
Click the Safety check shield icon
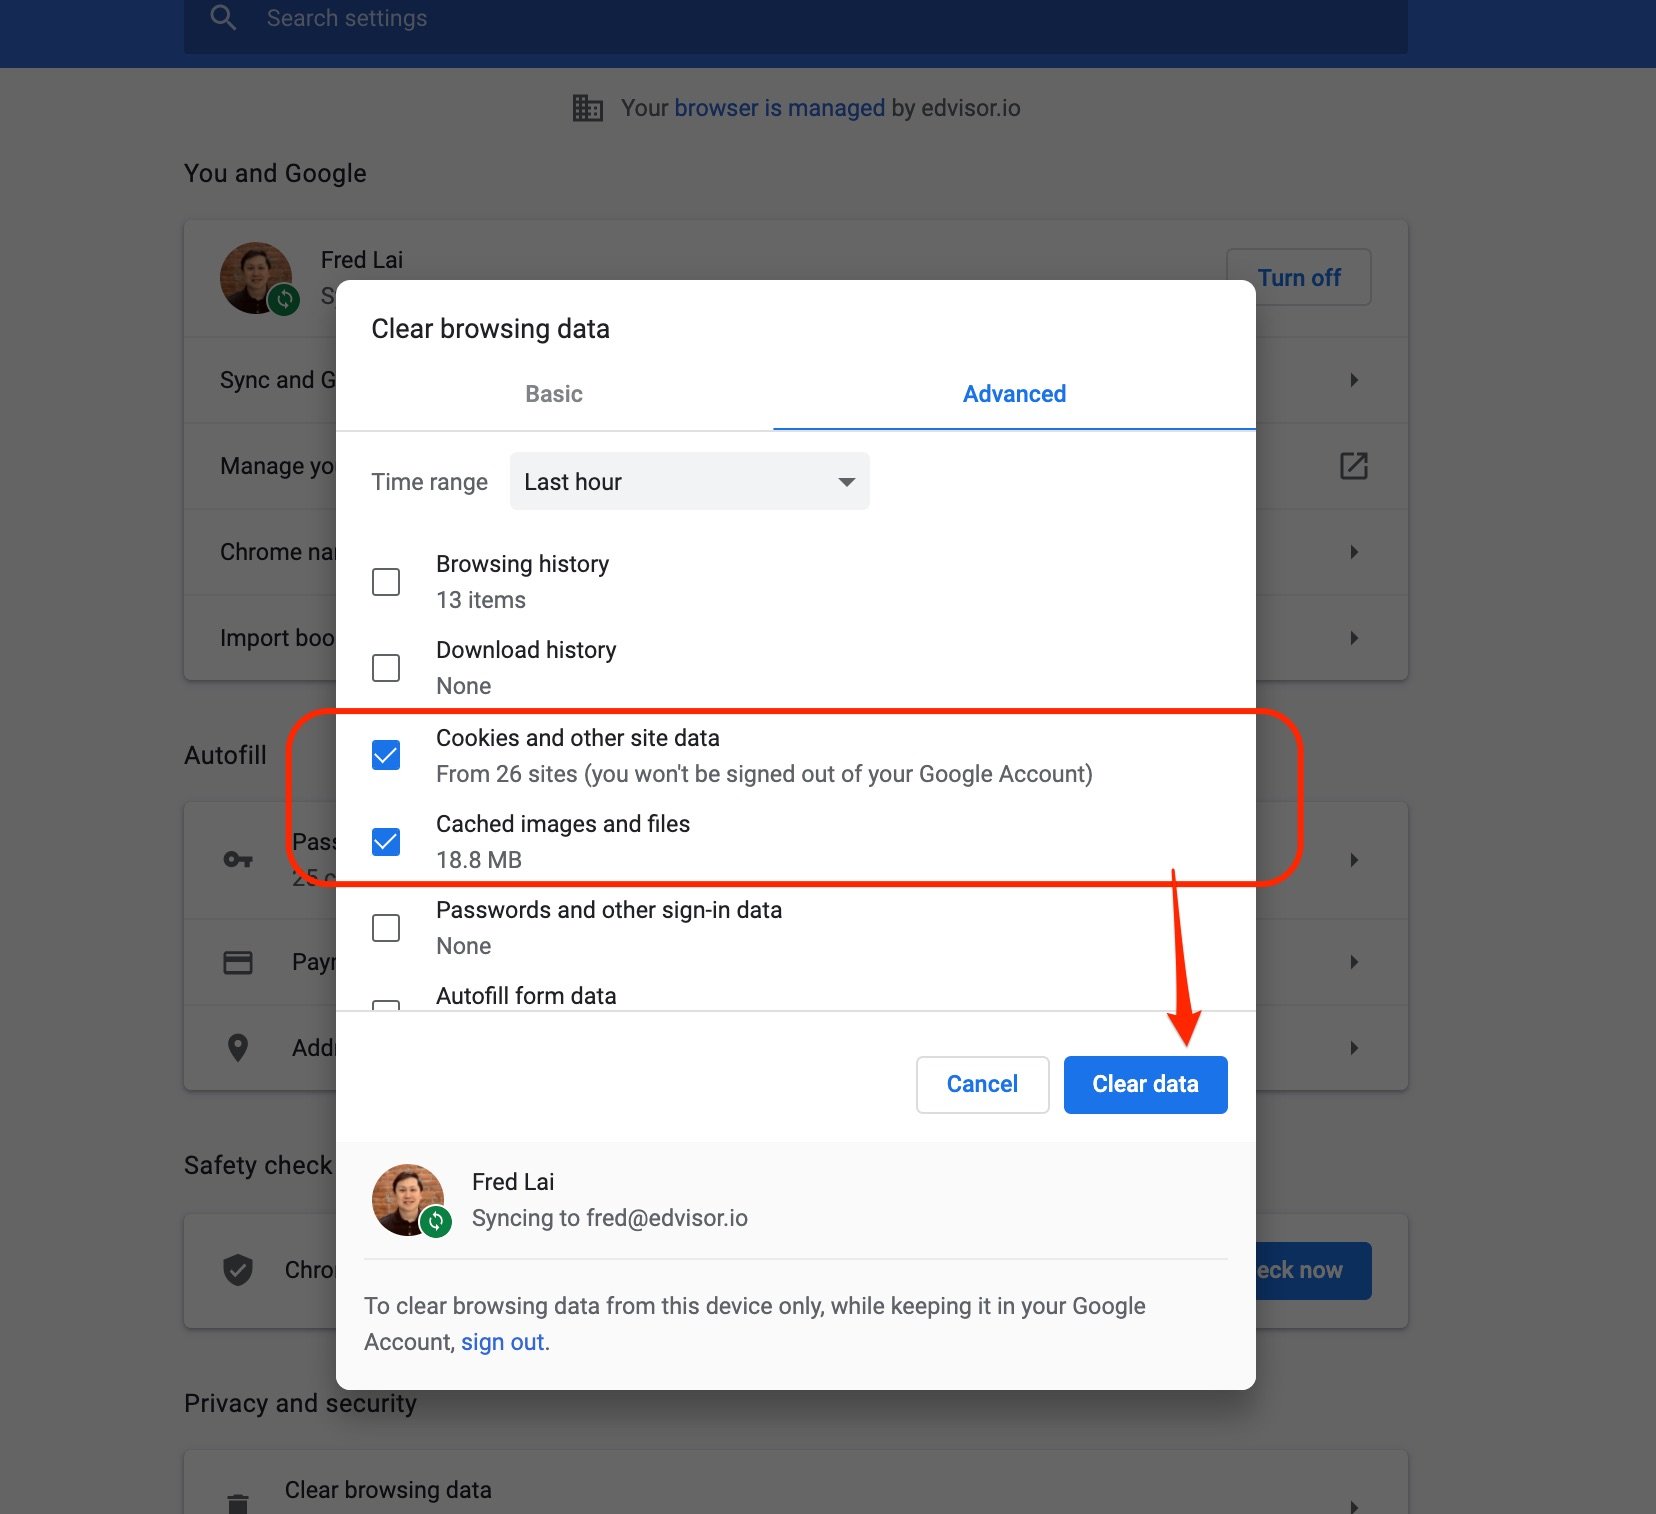coord(238,1270)
